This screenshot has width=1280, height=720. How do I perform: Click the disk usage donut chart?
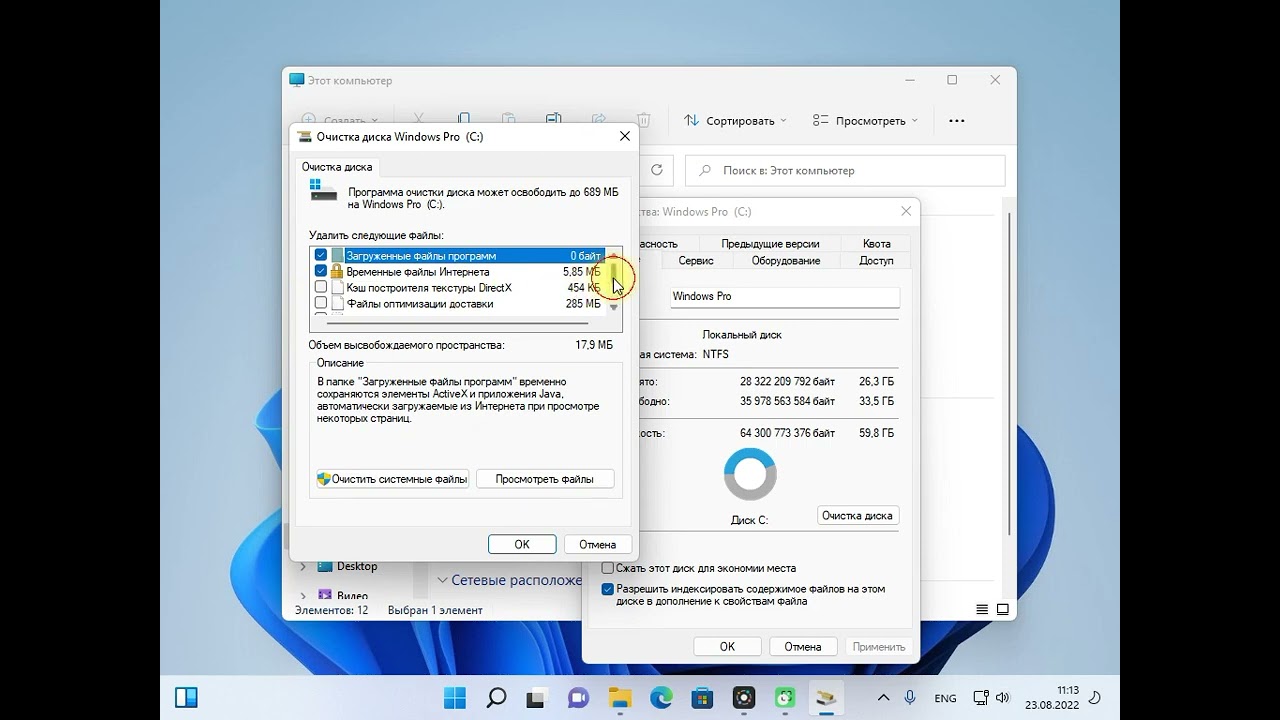[x=750, y=474]
